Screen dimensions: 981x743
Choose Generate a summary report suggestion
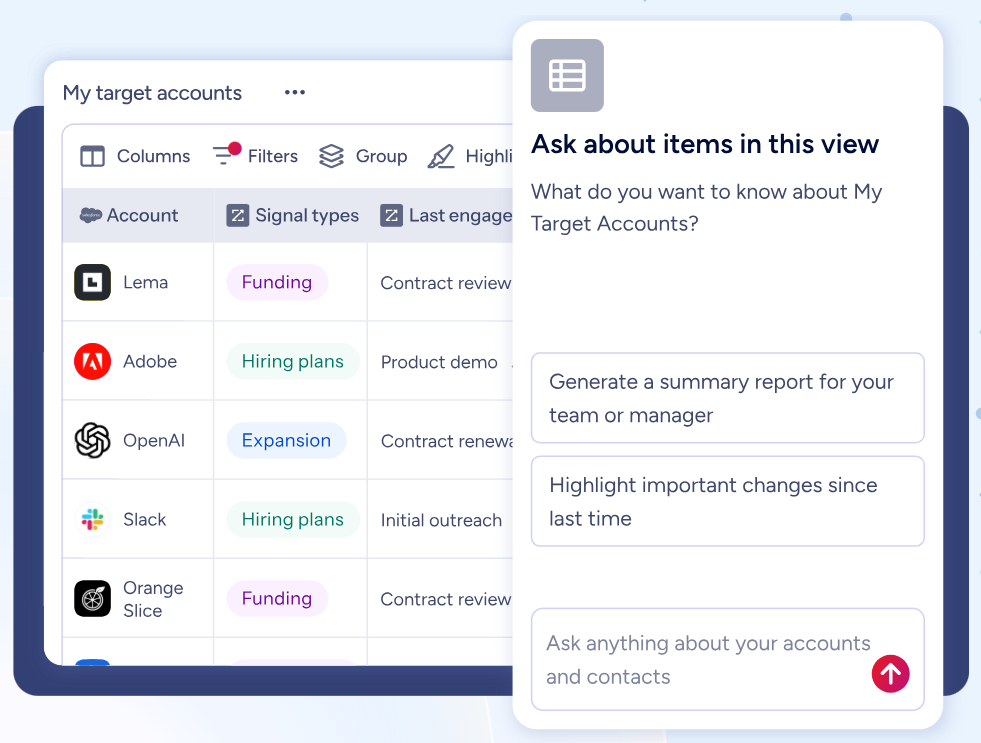click(728, 398)
